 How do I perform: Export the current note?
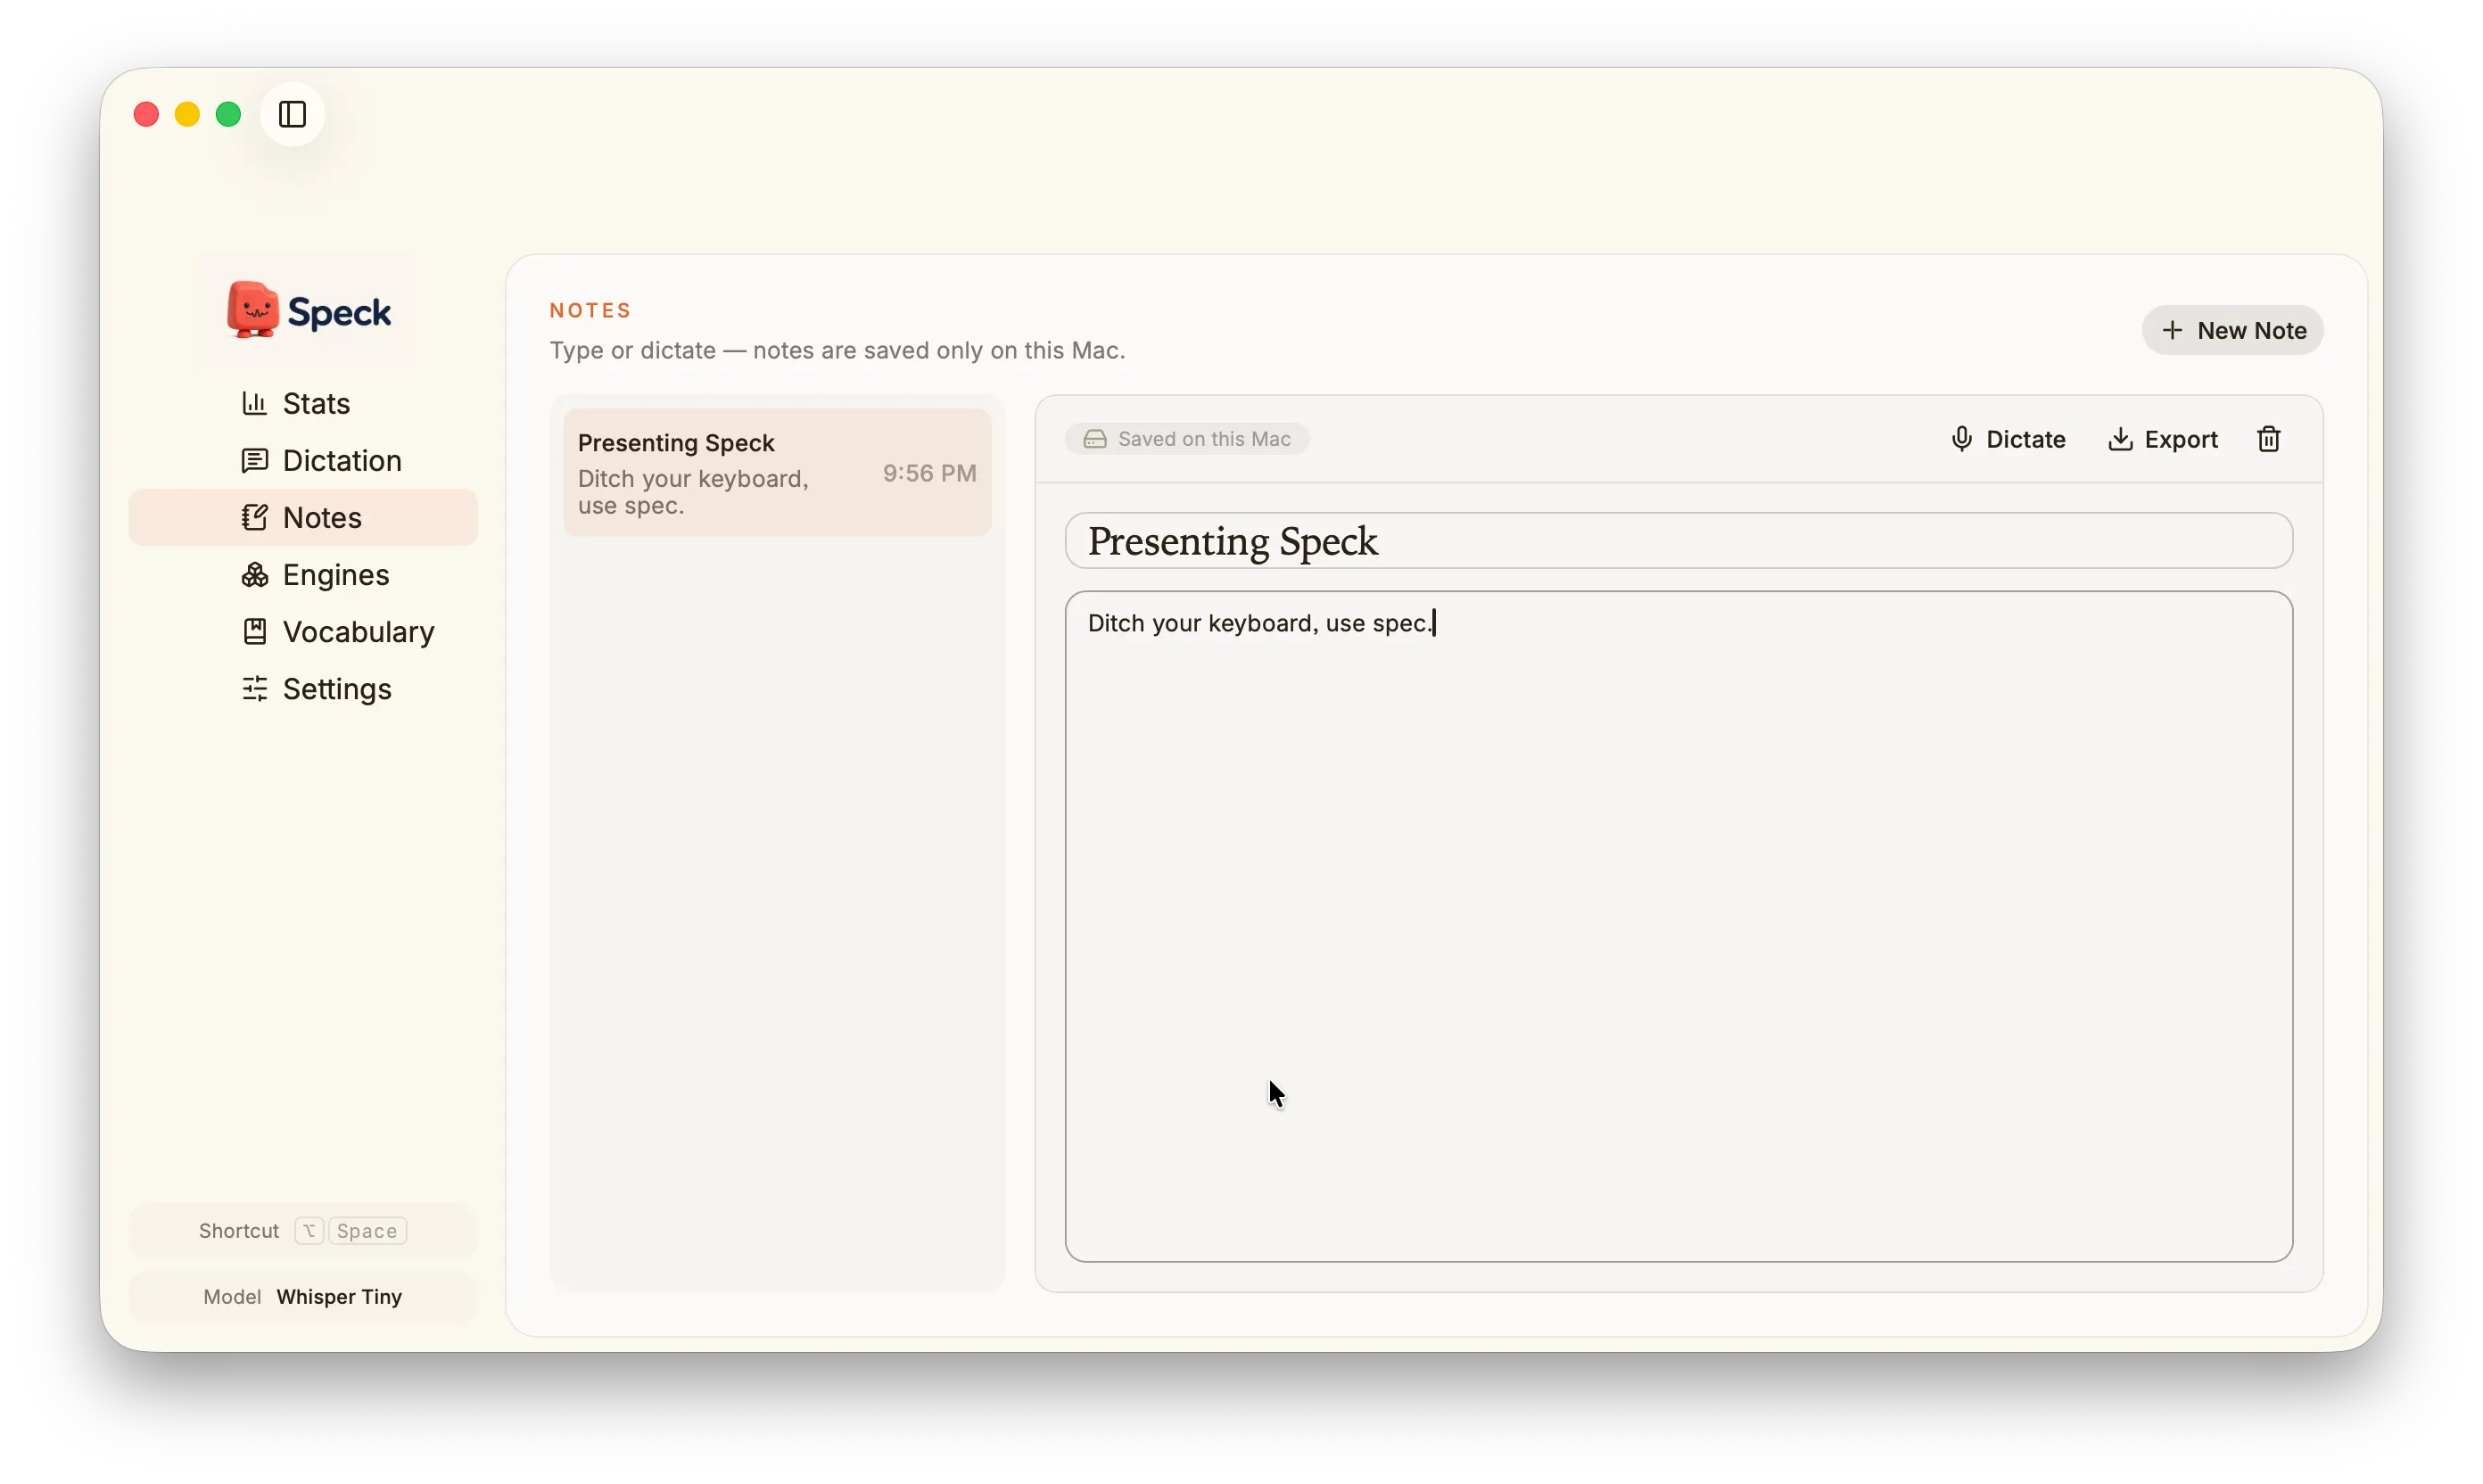click(2162, 439)
